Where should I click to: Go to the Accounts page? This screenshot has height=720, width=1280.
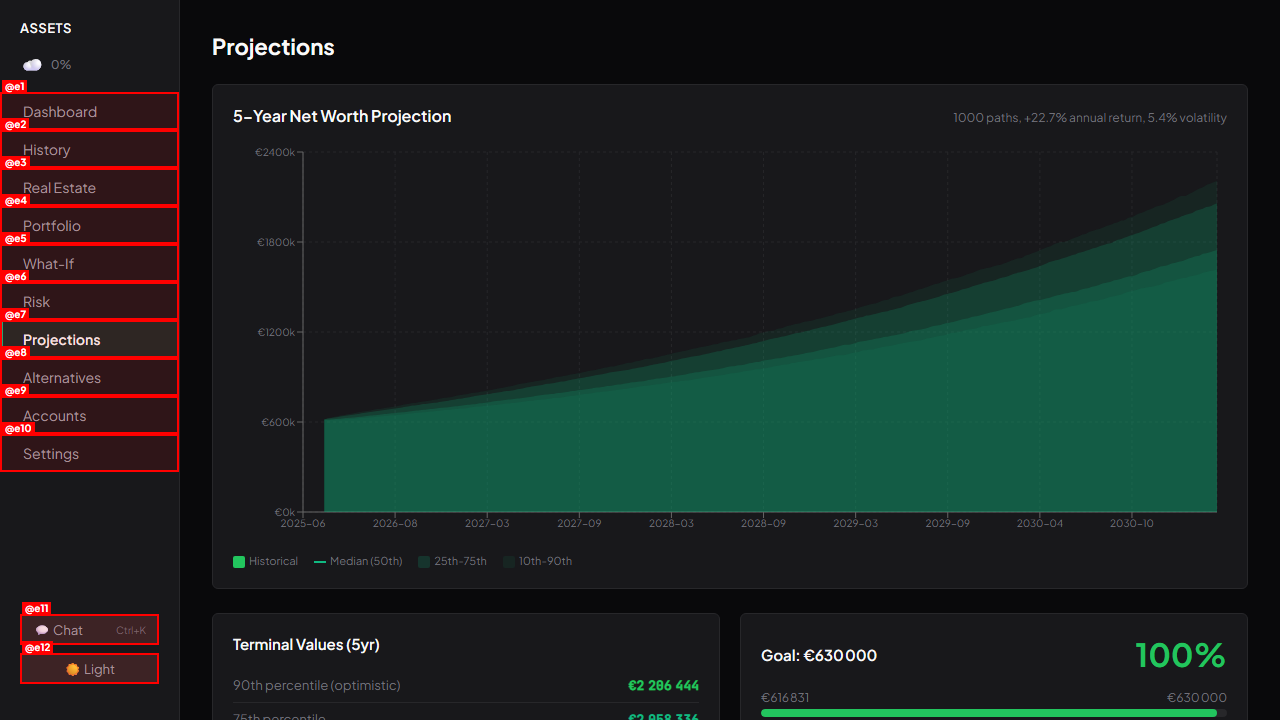[90, 416]
